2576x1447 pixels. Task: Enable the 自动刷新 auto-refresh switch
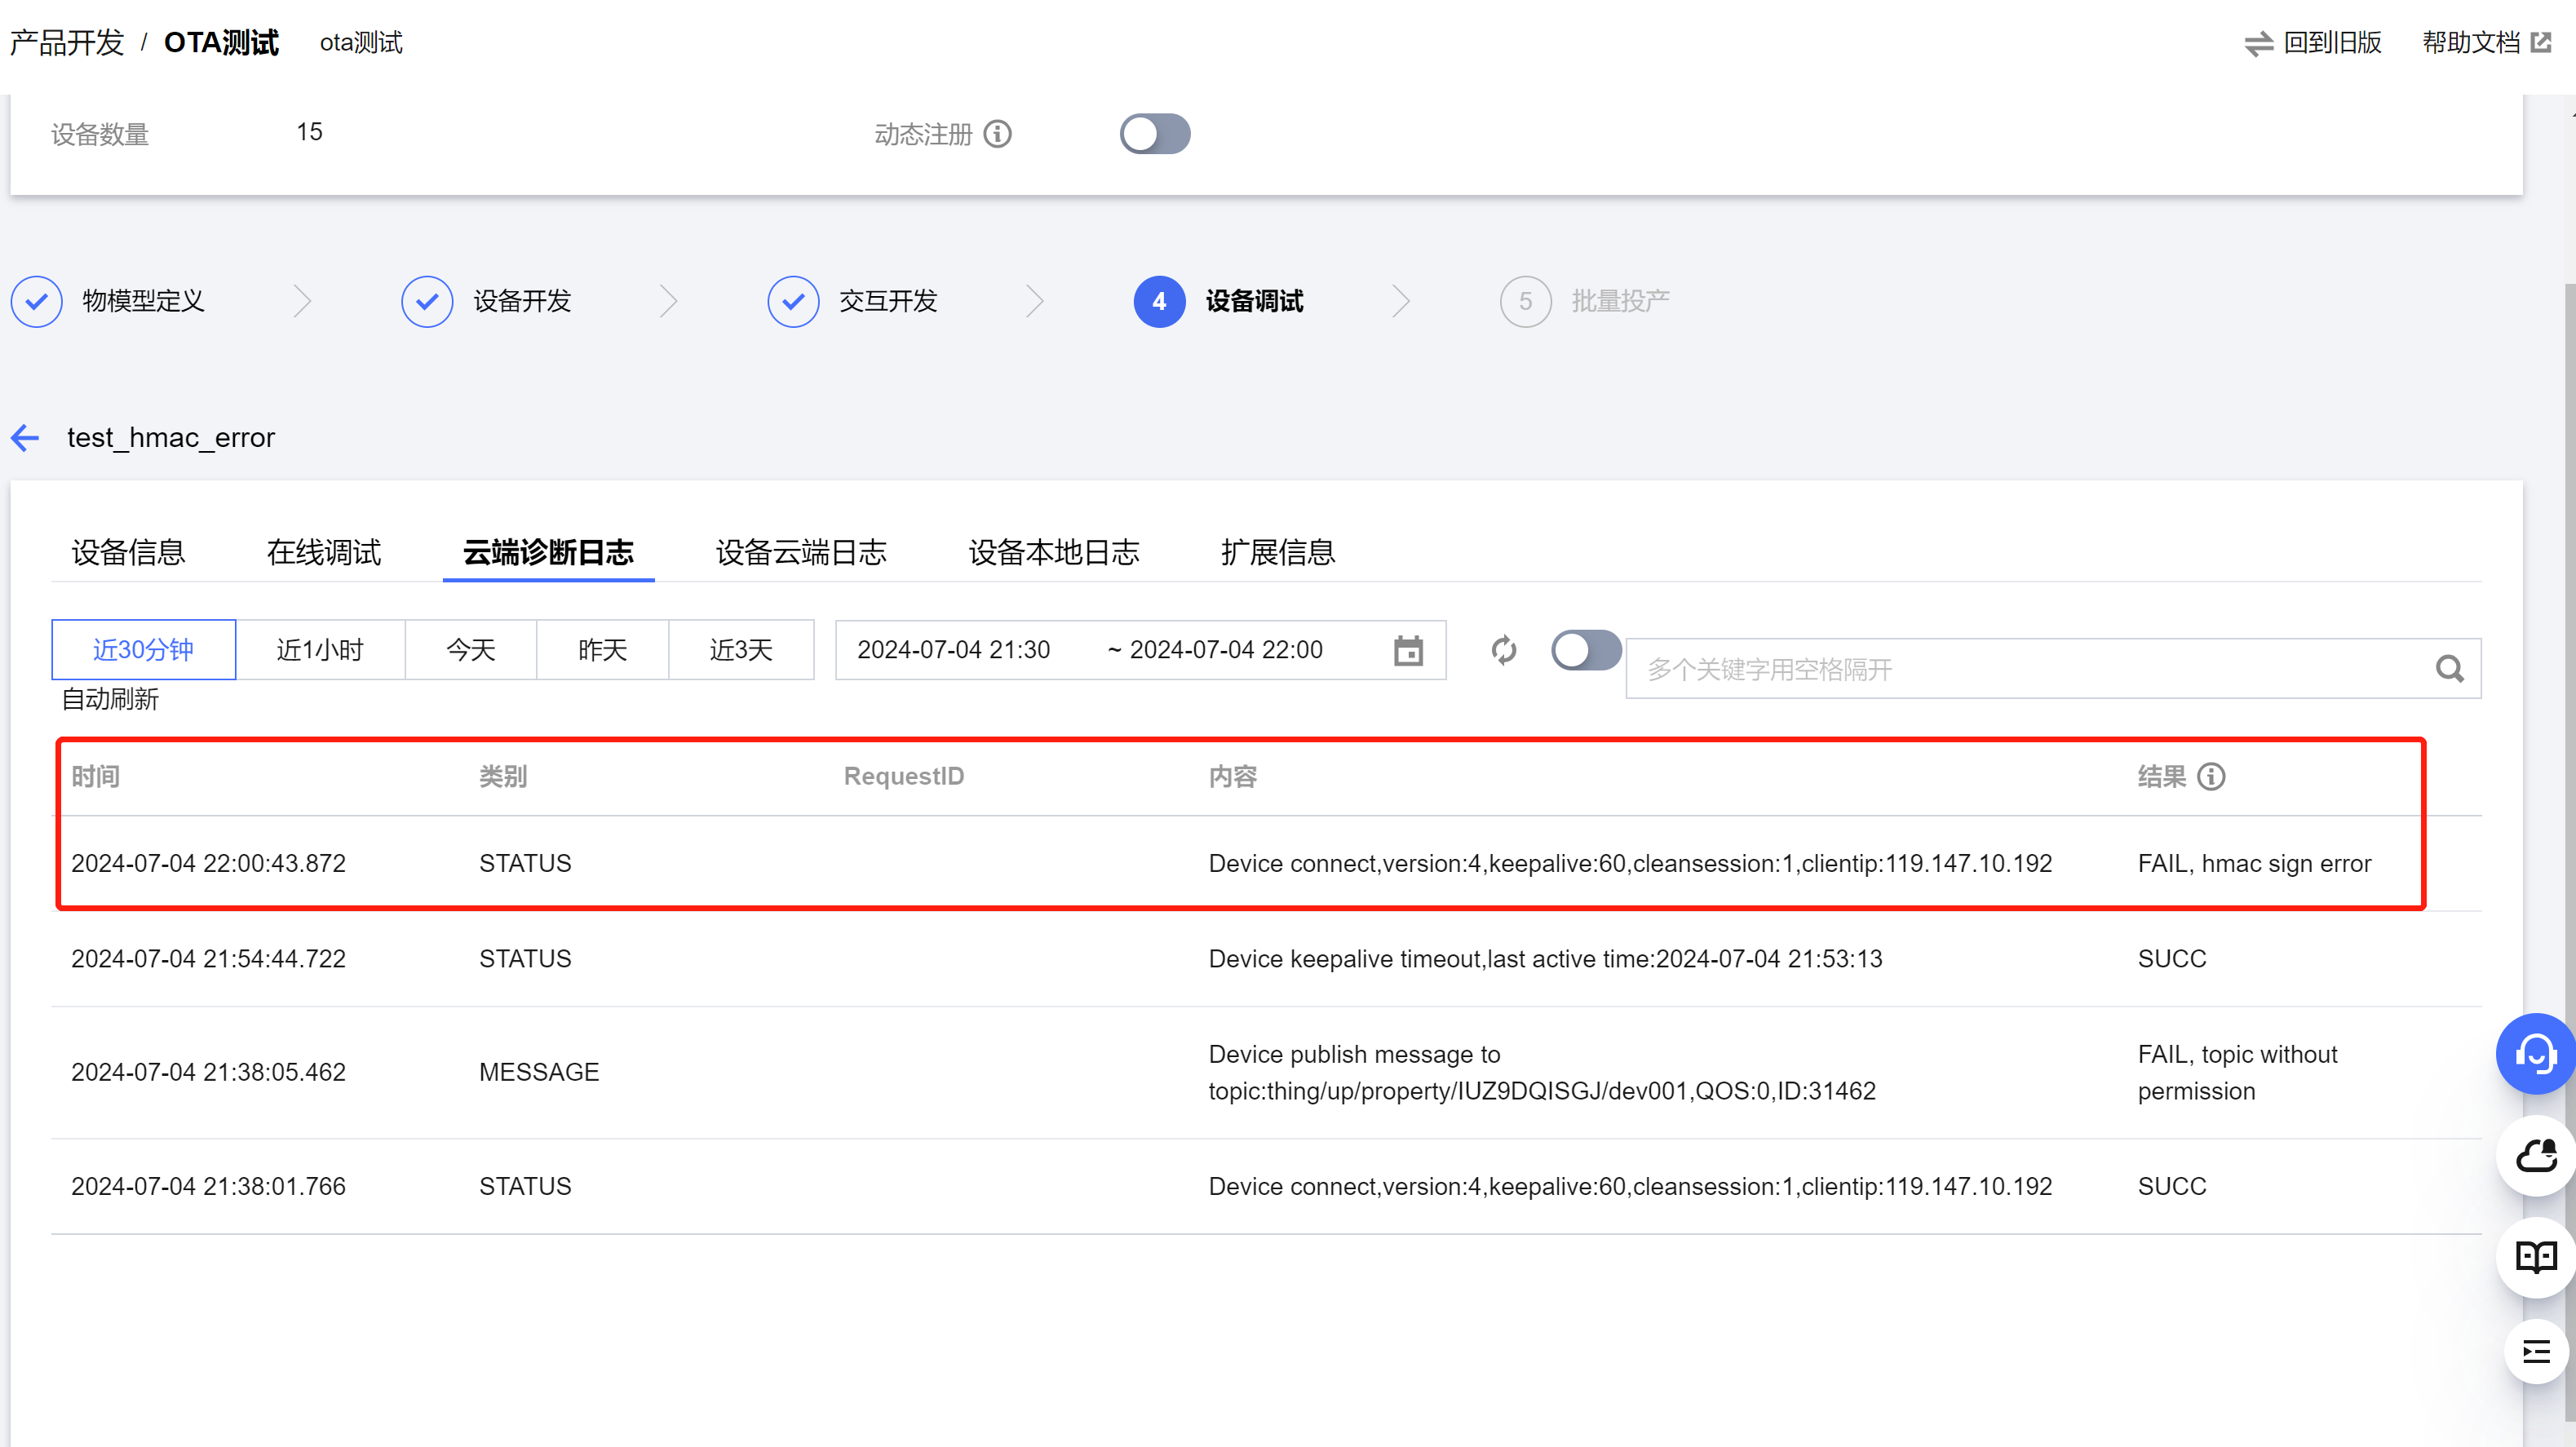point(1586,650)
